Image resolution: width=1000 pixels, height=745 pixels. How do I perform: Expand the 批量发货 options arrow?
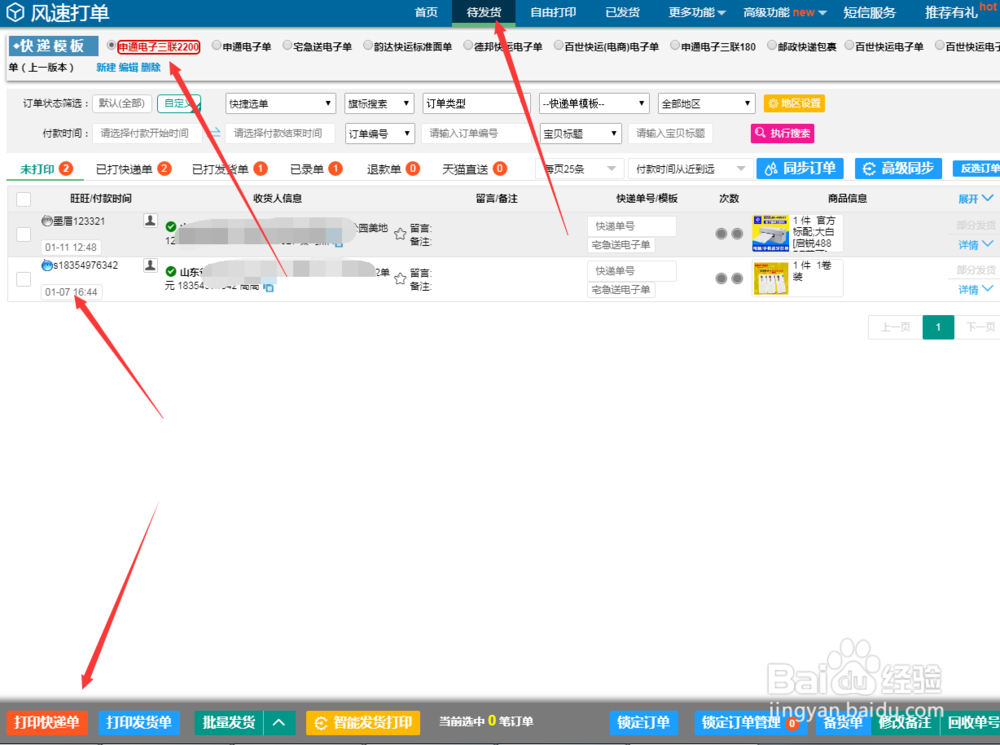coord(279,723)
